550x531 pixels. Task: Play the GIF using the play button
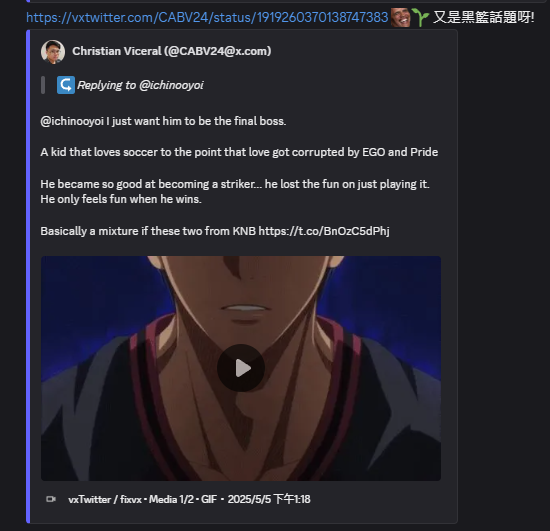click(241, 368)
